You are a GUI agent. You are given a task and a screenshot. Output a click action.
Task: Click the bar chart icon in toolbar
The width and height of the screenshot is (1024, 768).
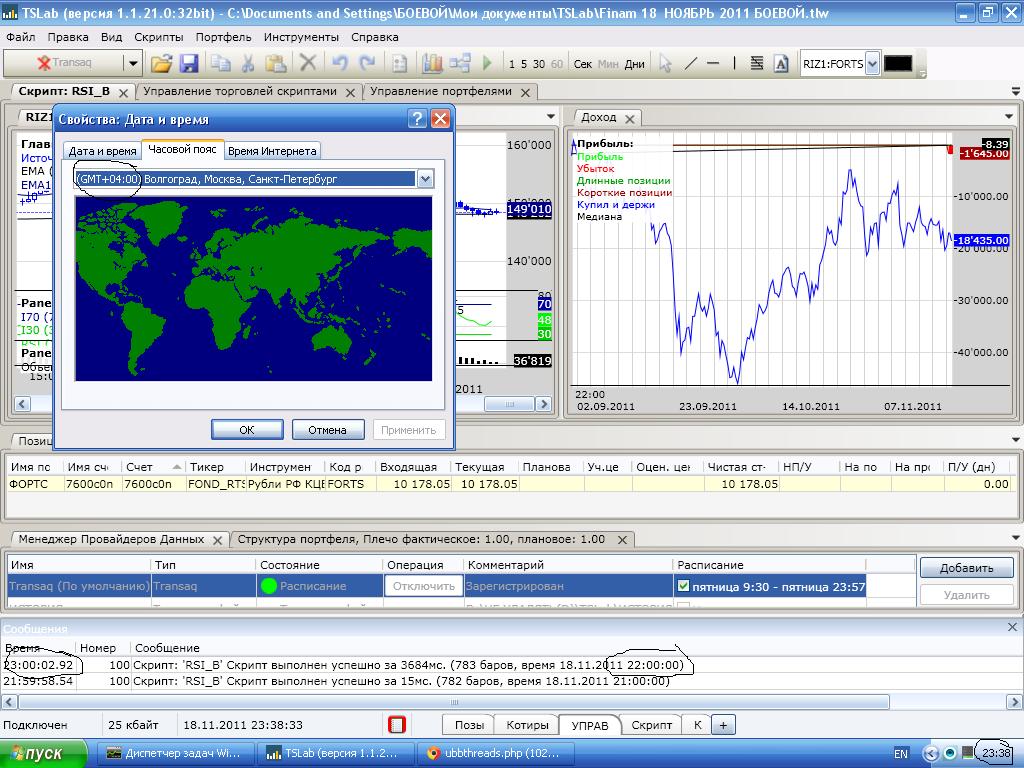[x=432, y=63]
